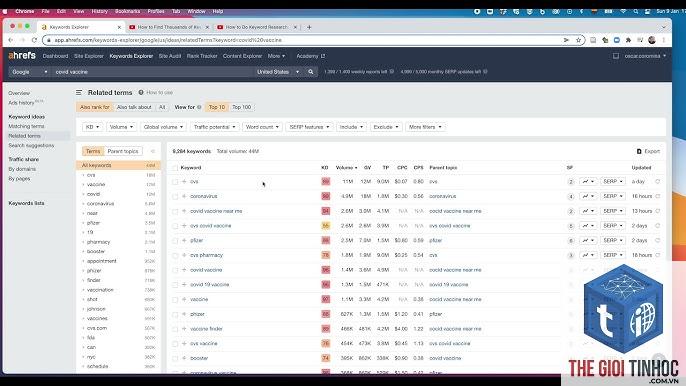Tick checkbox for cvs covid vaccine row
This screenshot has height=386, width=686.
pos(175,226)
